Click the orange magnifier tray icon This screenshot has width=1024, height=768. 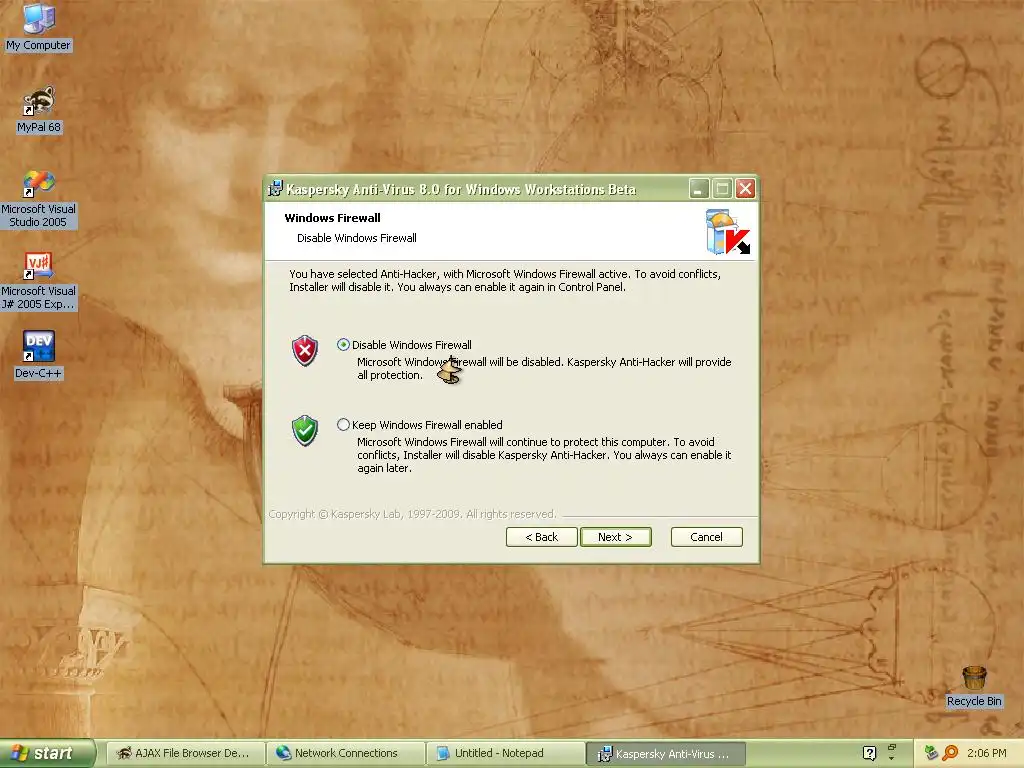pos(950,753)
